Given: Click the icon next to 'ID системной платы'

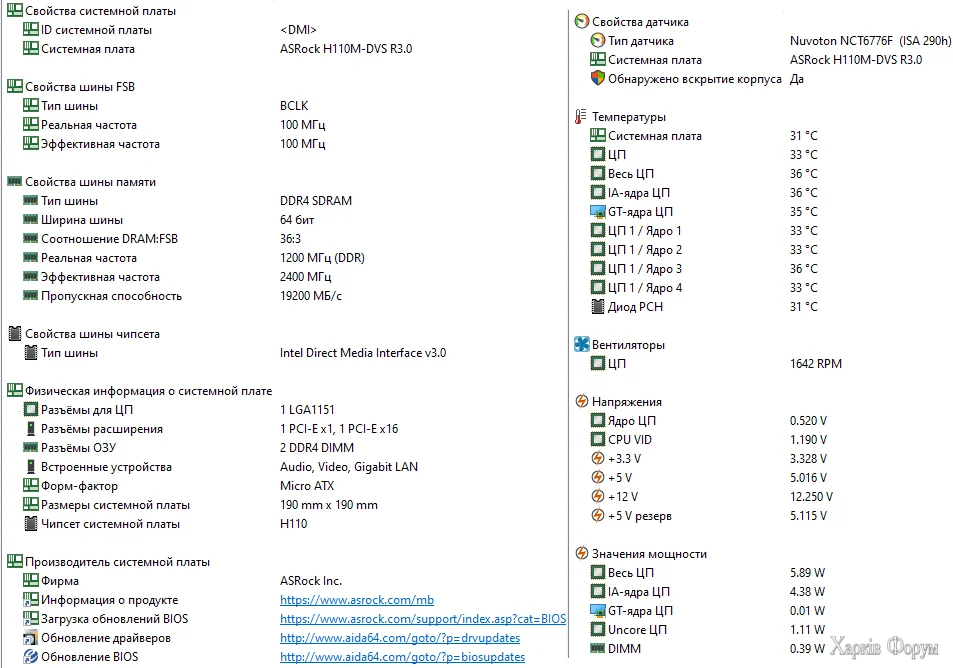Looking at the screenshot, I should click(30, 29).
